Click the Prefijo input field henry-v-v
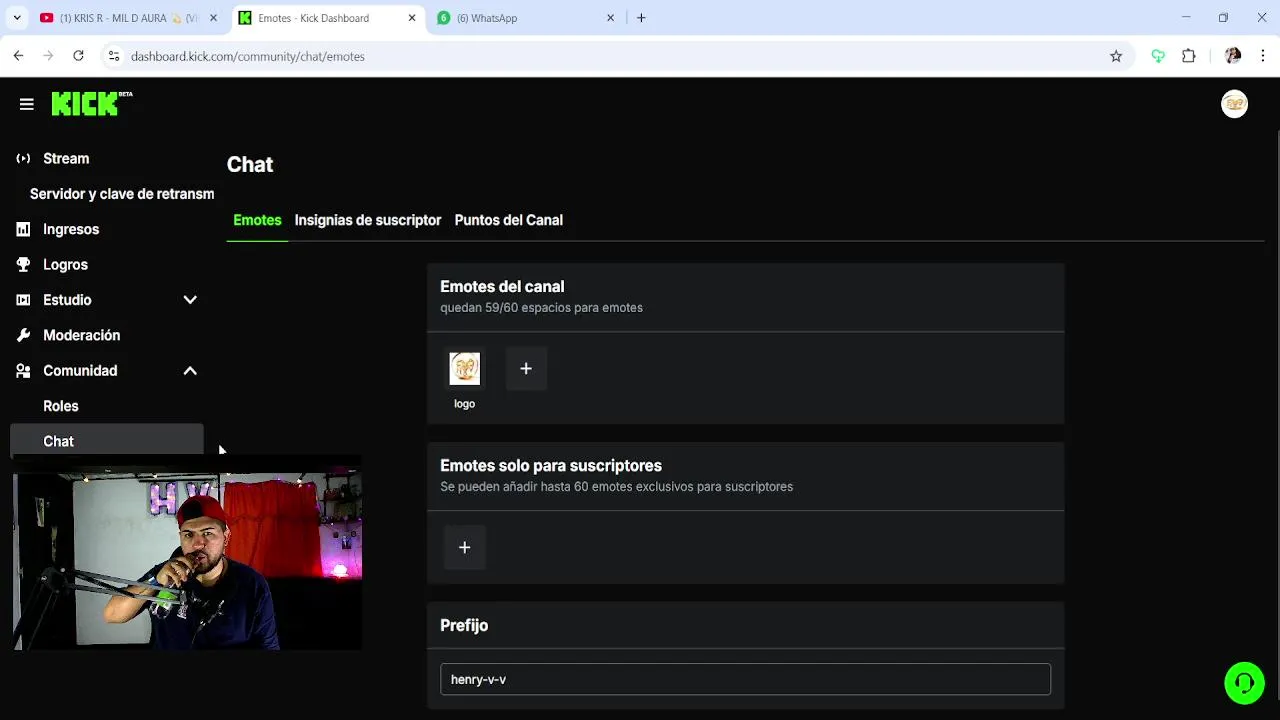 tap(745, 679)
